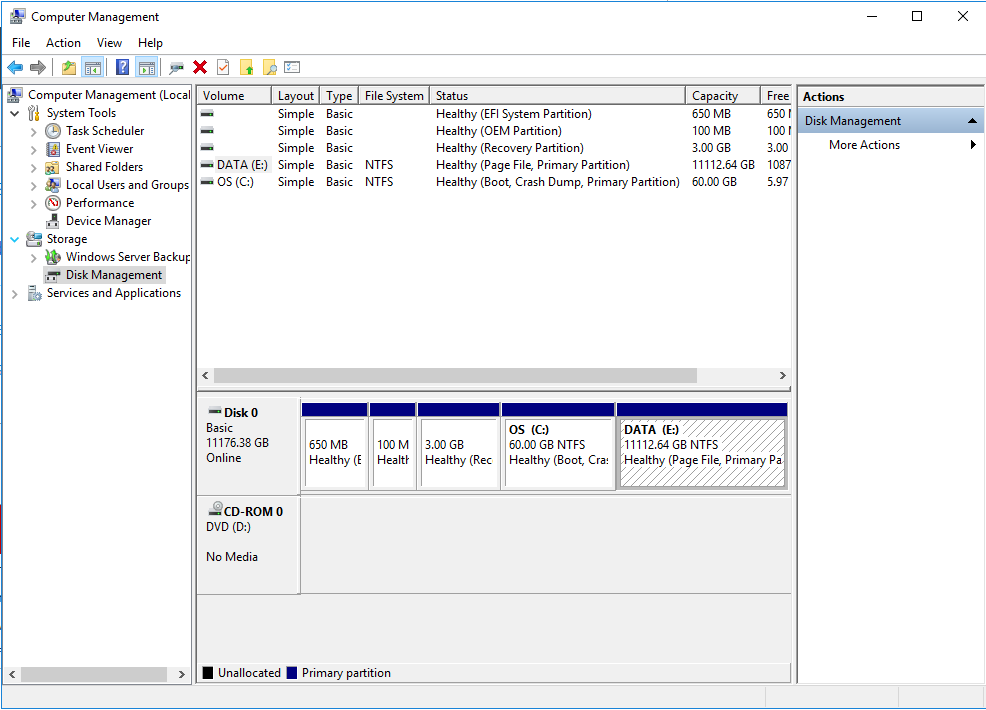Click the Windows Server Backup icon
986x710 pixels.
click(x=53, y=257)
